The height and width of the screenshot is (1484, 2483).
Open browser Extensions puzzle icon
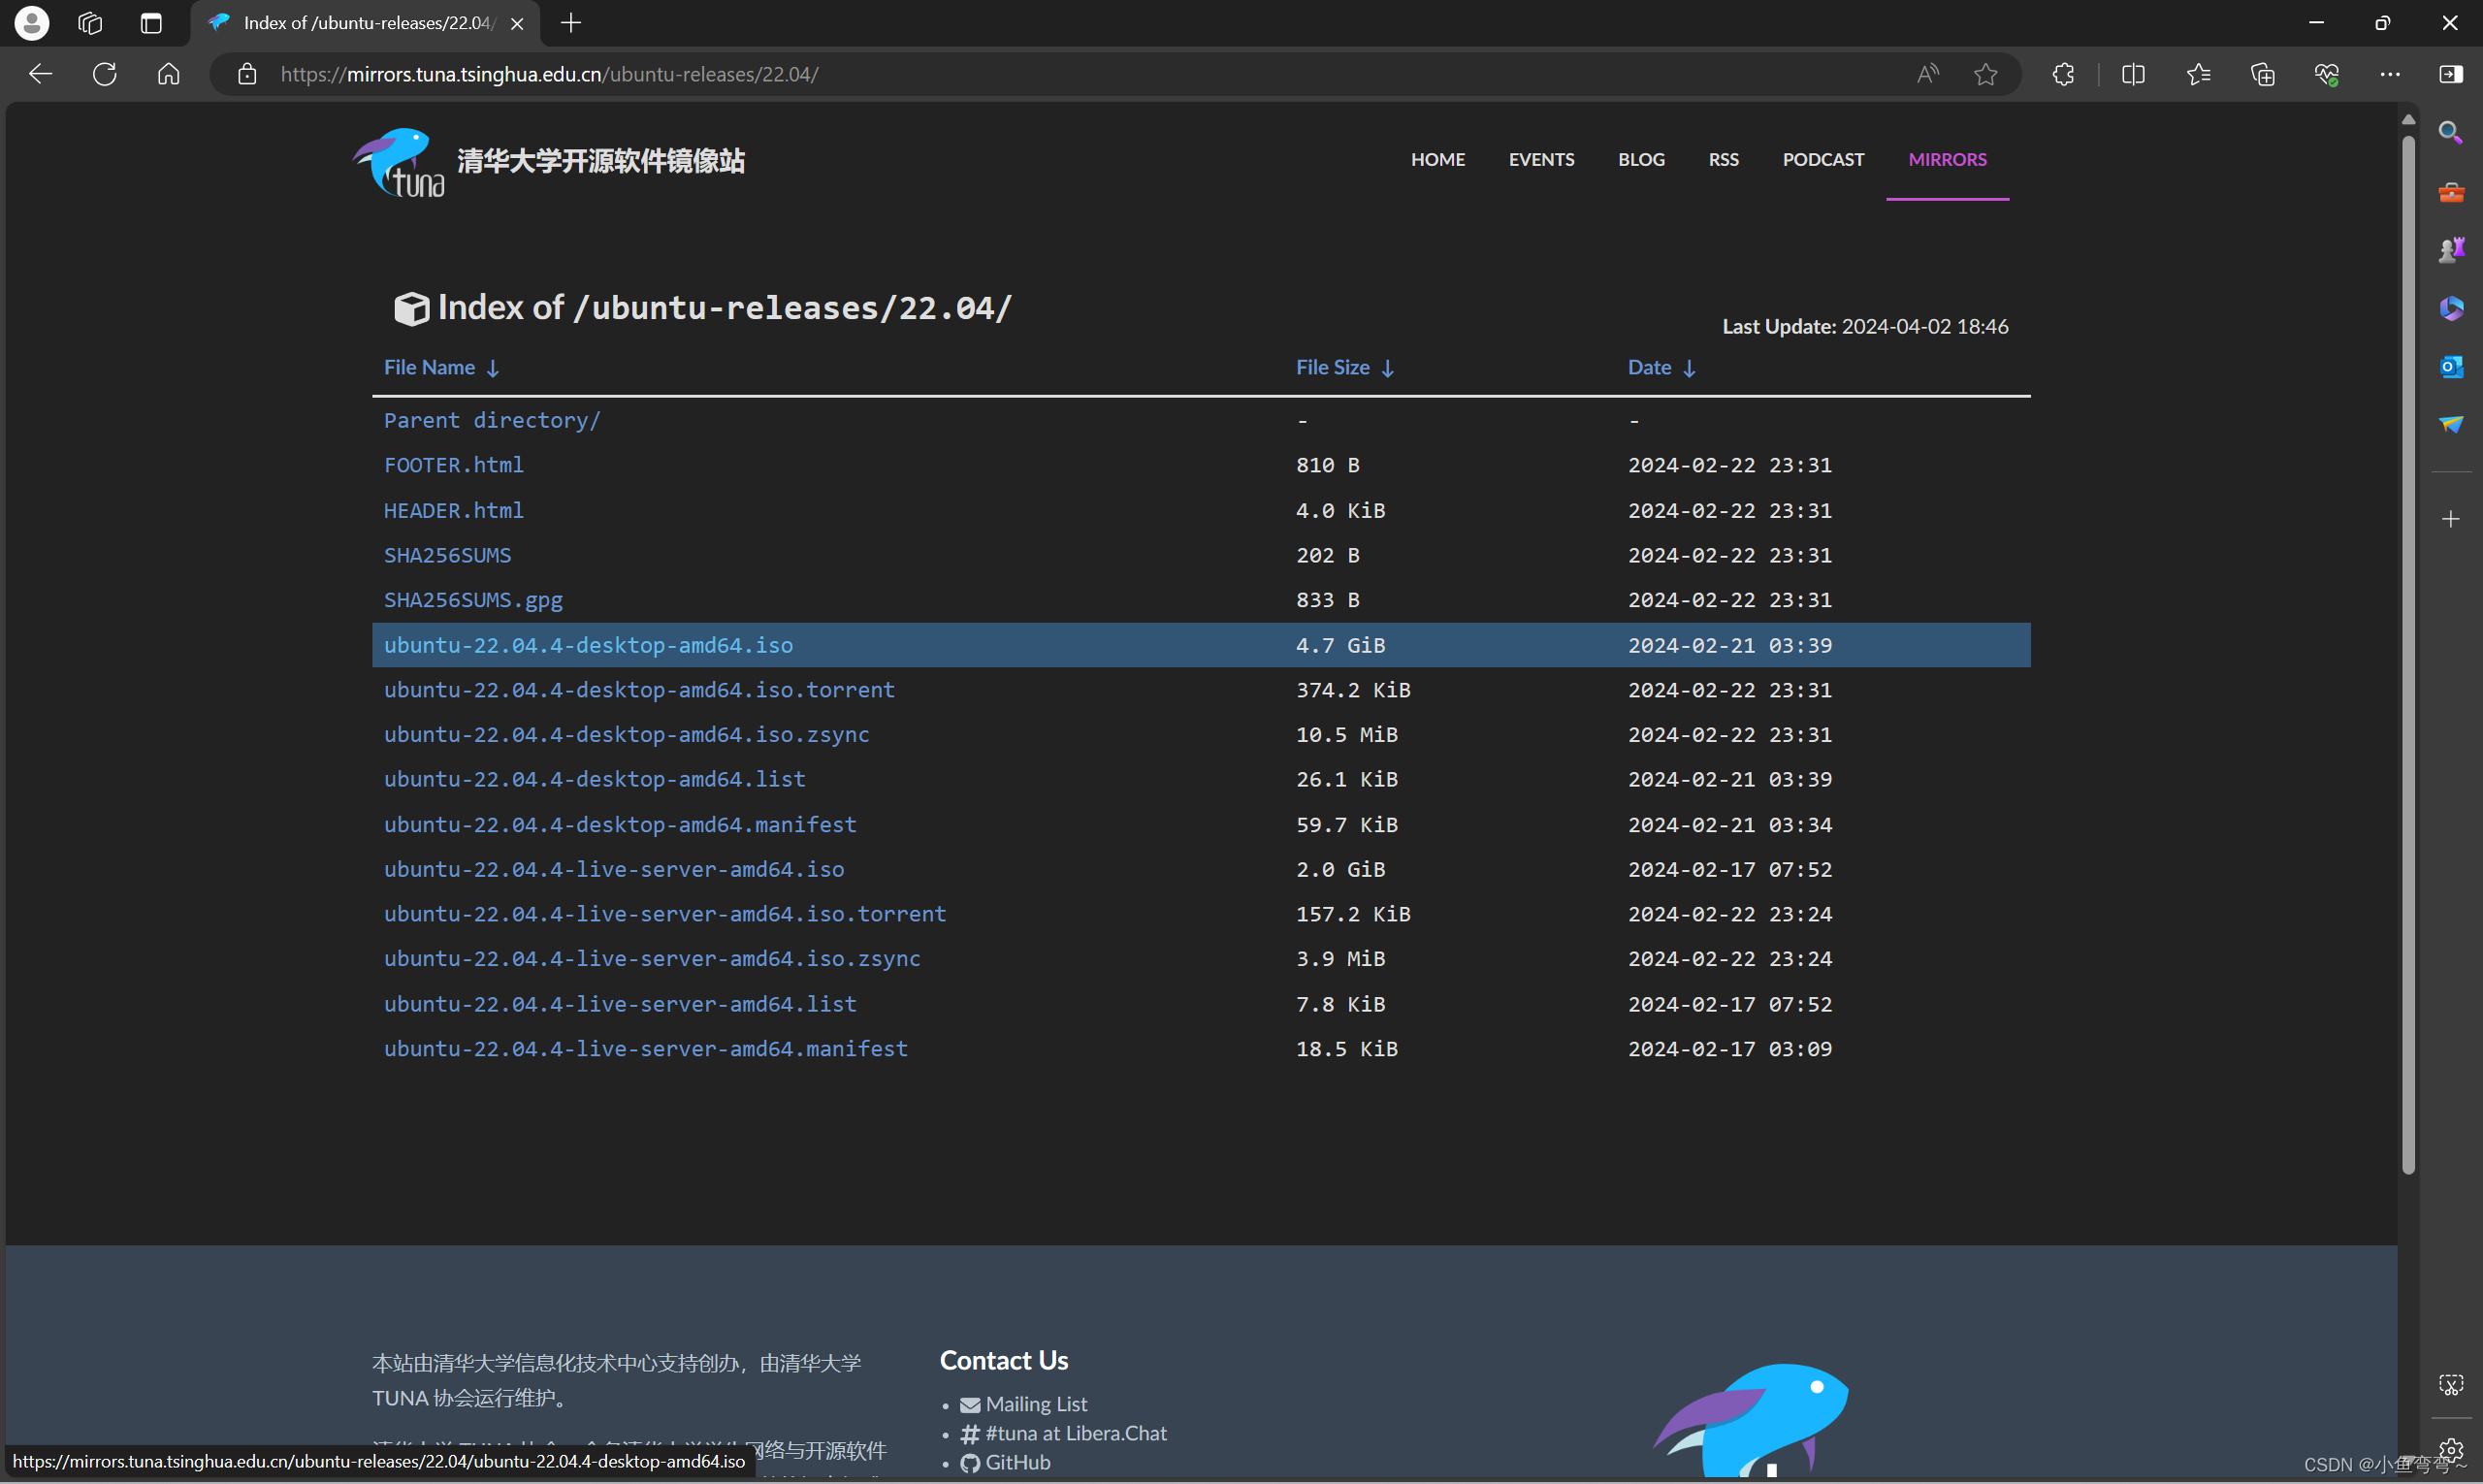click(2063, 74)
